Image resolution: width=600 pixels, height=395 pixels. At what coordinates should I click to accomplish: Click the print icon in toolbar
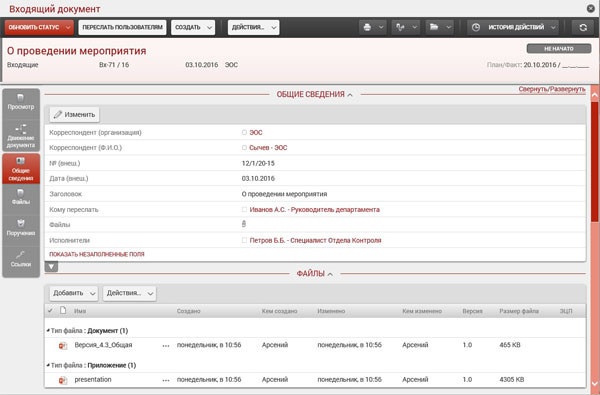coord(367,28)
